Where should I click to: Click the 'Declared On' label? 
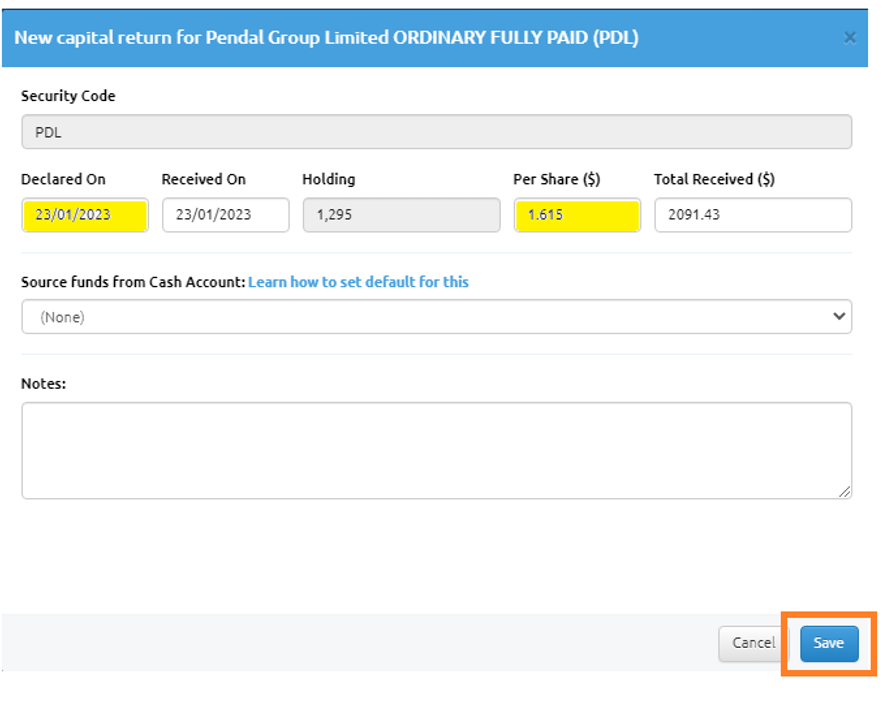point(63,179)
